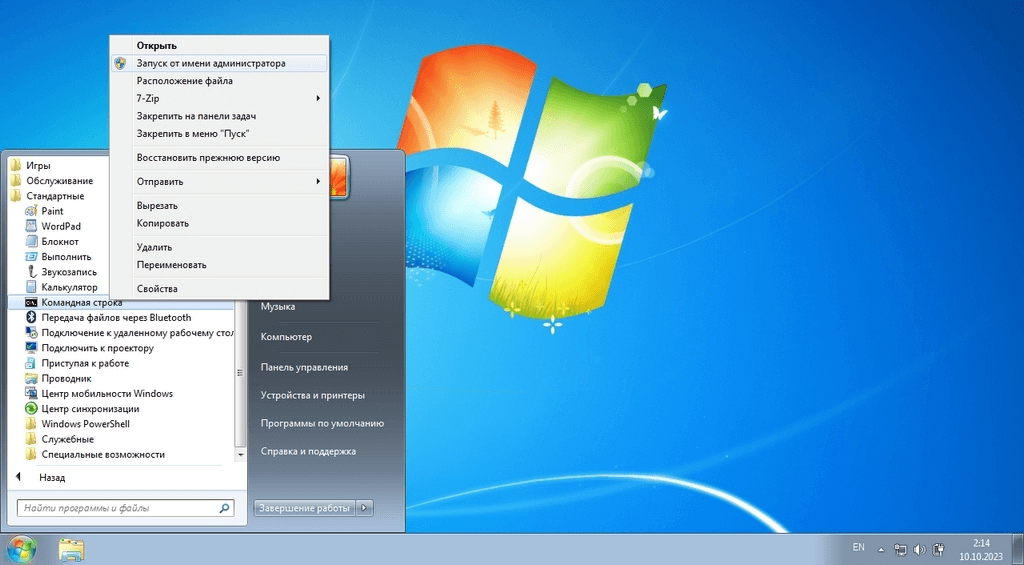
Task: Click the programs list scroll down arrow
Action: coord(240,454)
